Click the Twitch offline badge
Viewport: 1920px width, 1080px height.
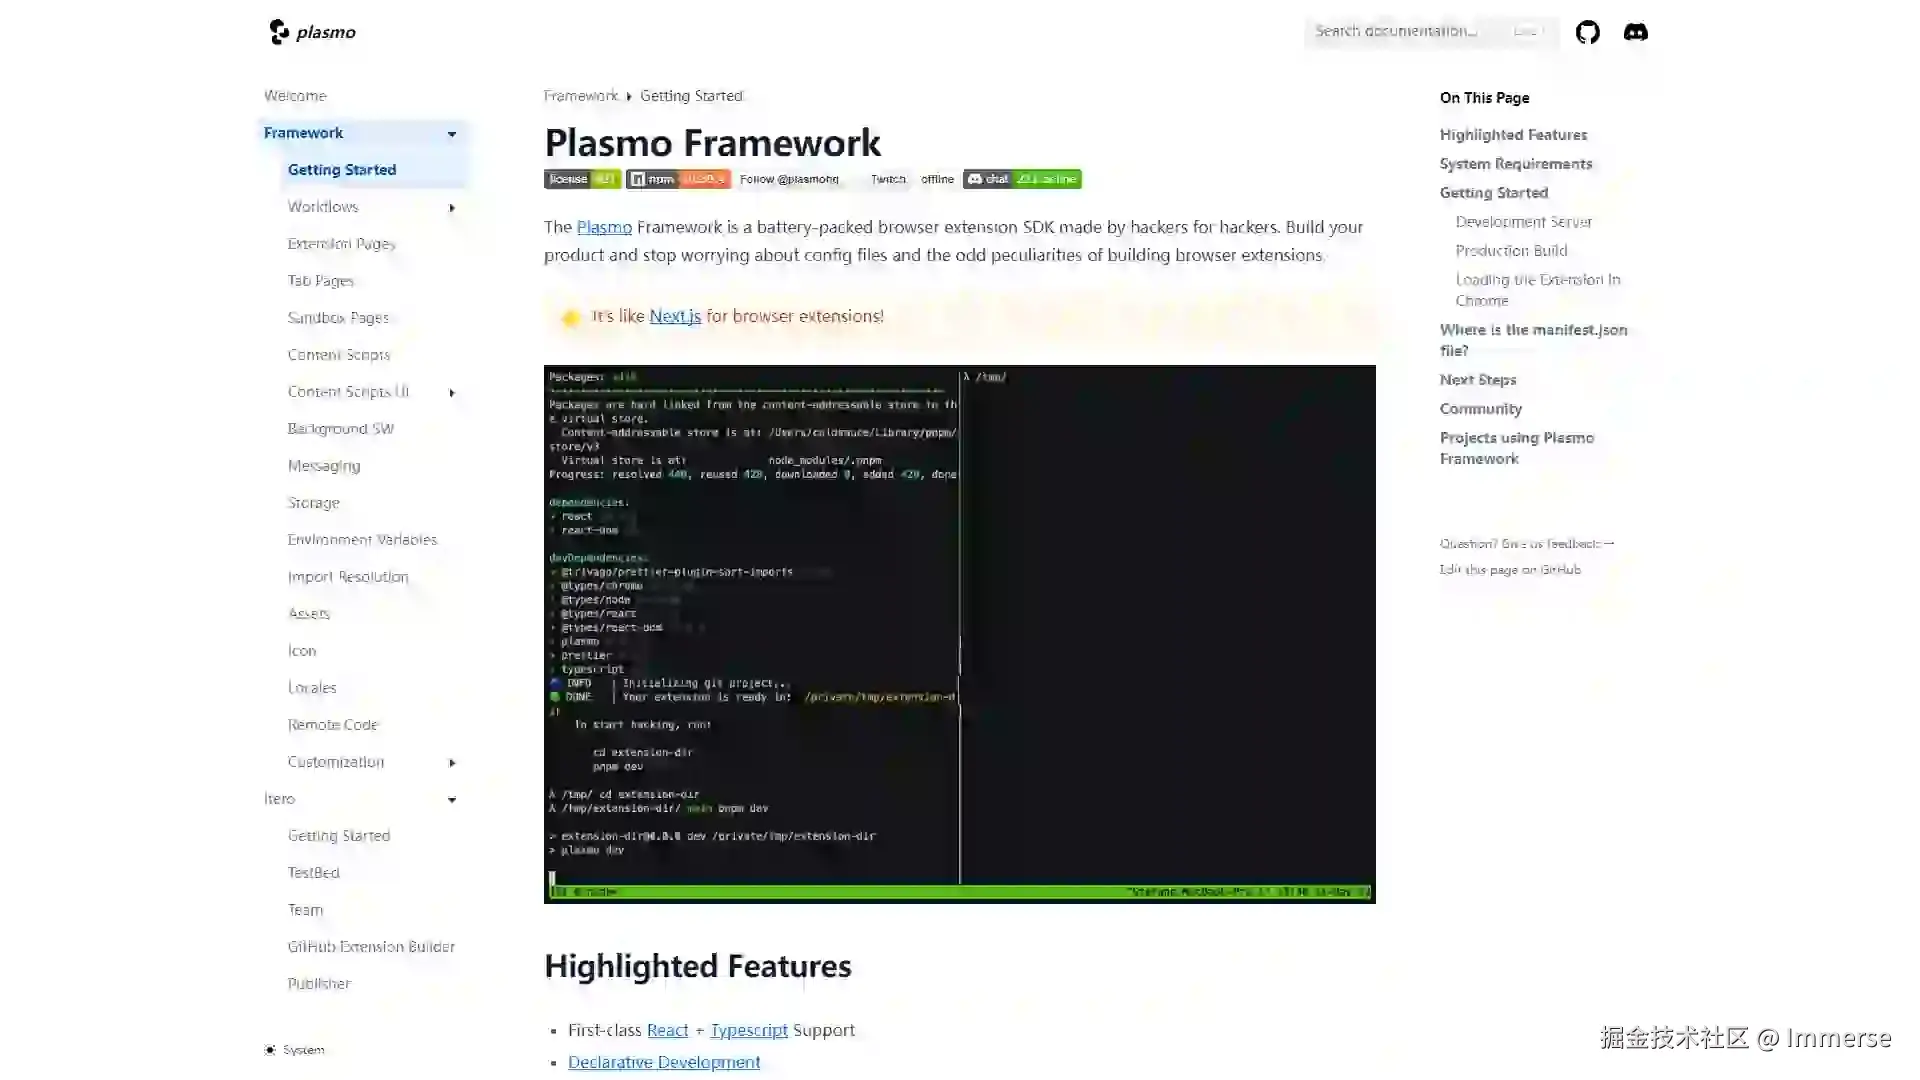[912, 179]
